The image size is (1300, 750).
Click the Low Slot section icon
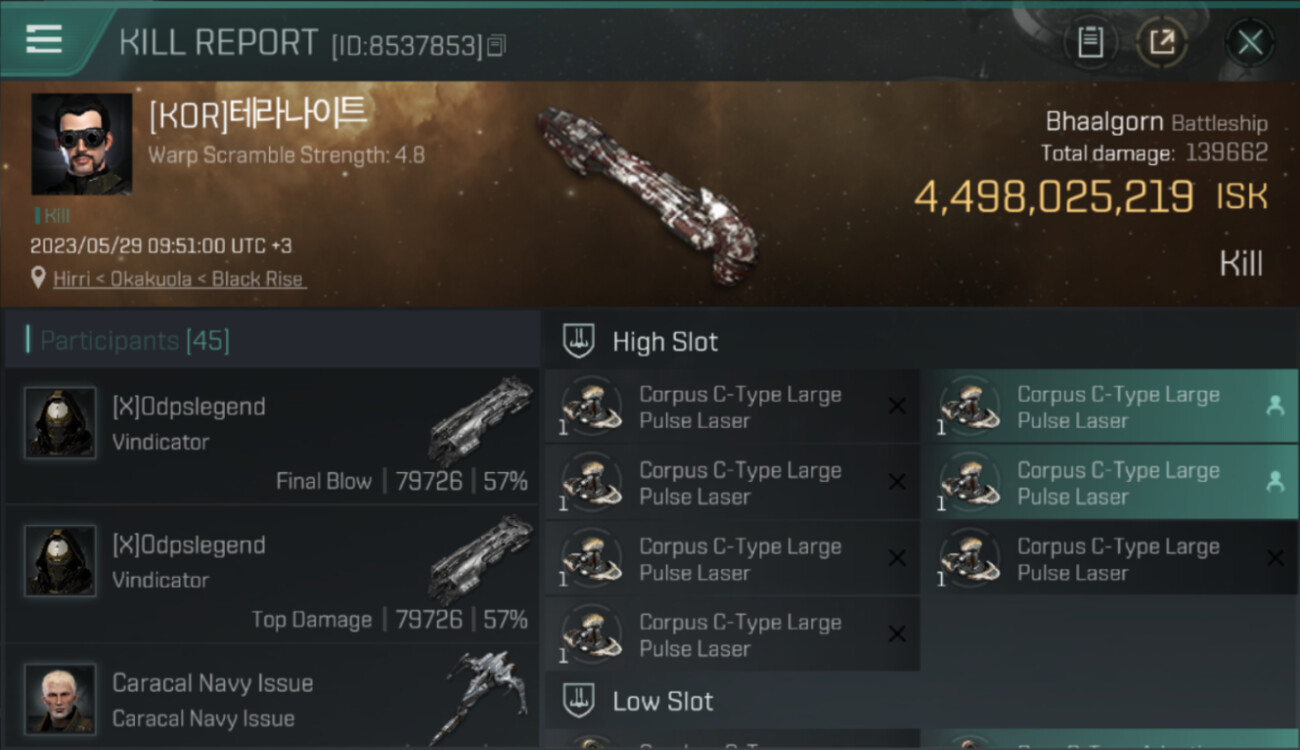click(x=580, y=700)
